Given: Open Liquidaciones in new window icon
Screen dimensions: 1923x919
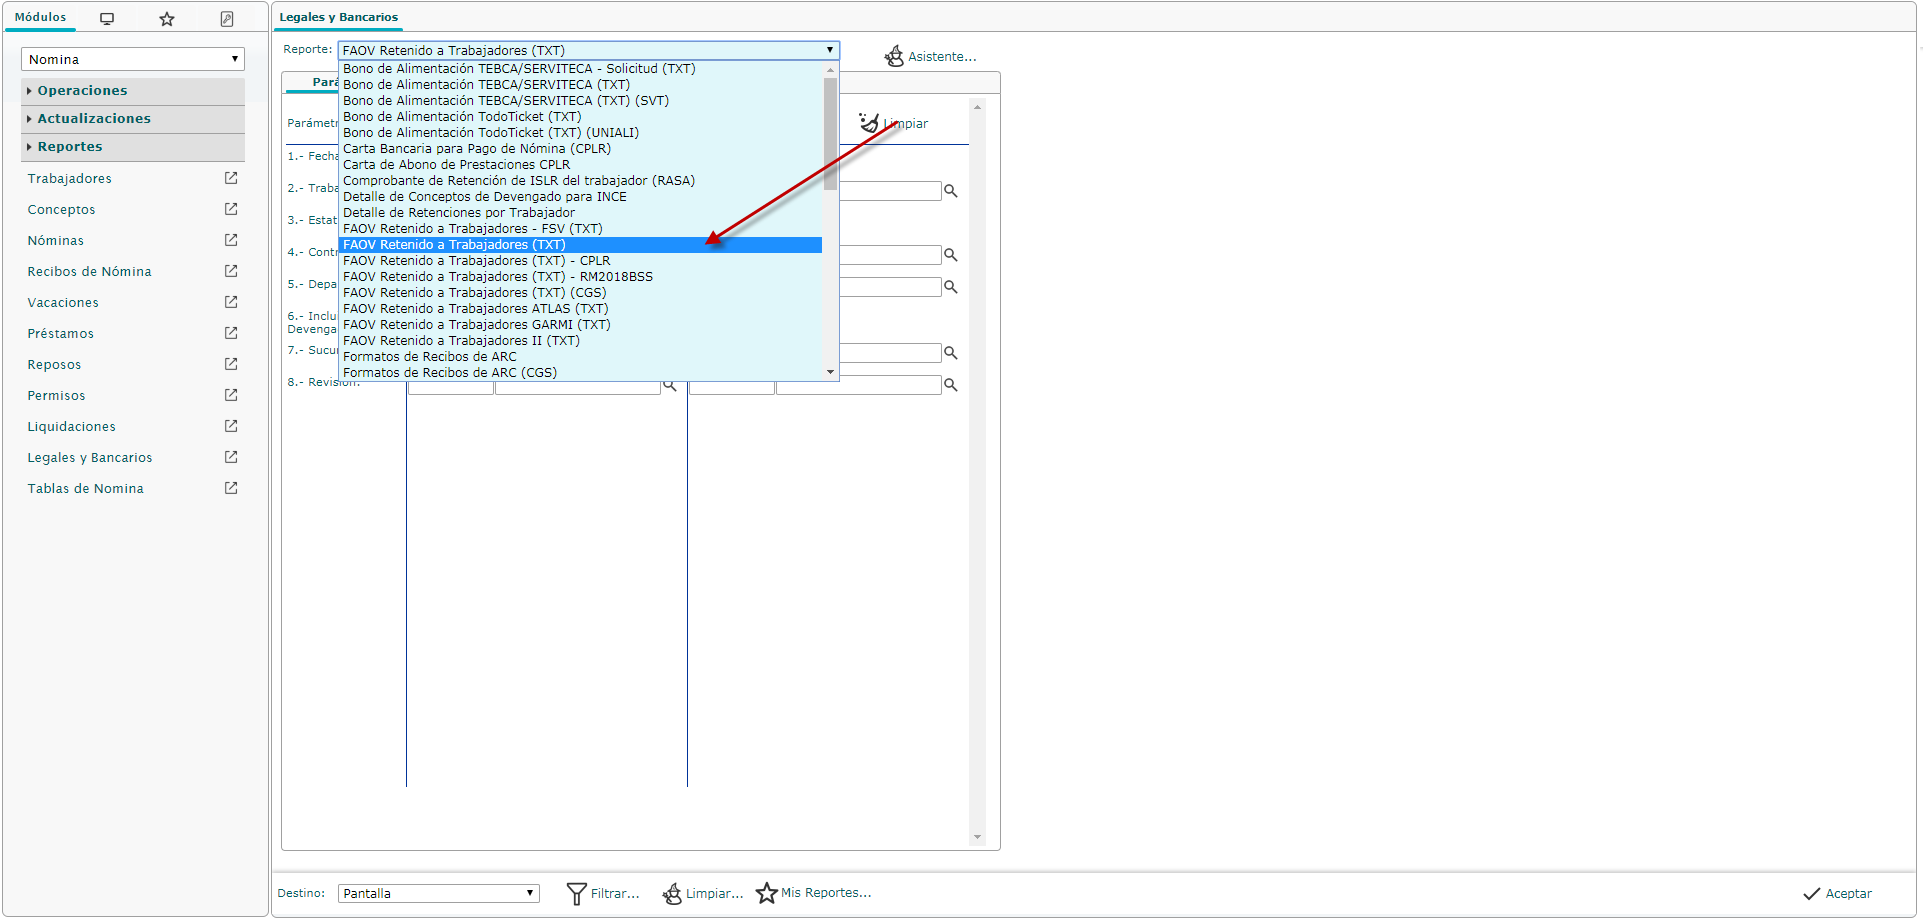Looking at the screenshot, I should (x=231, y=426).
